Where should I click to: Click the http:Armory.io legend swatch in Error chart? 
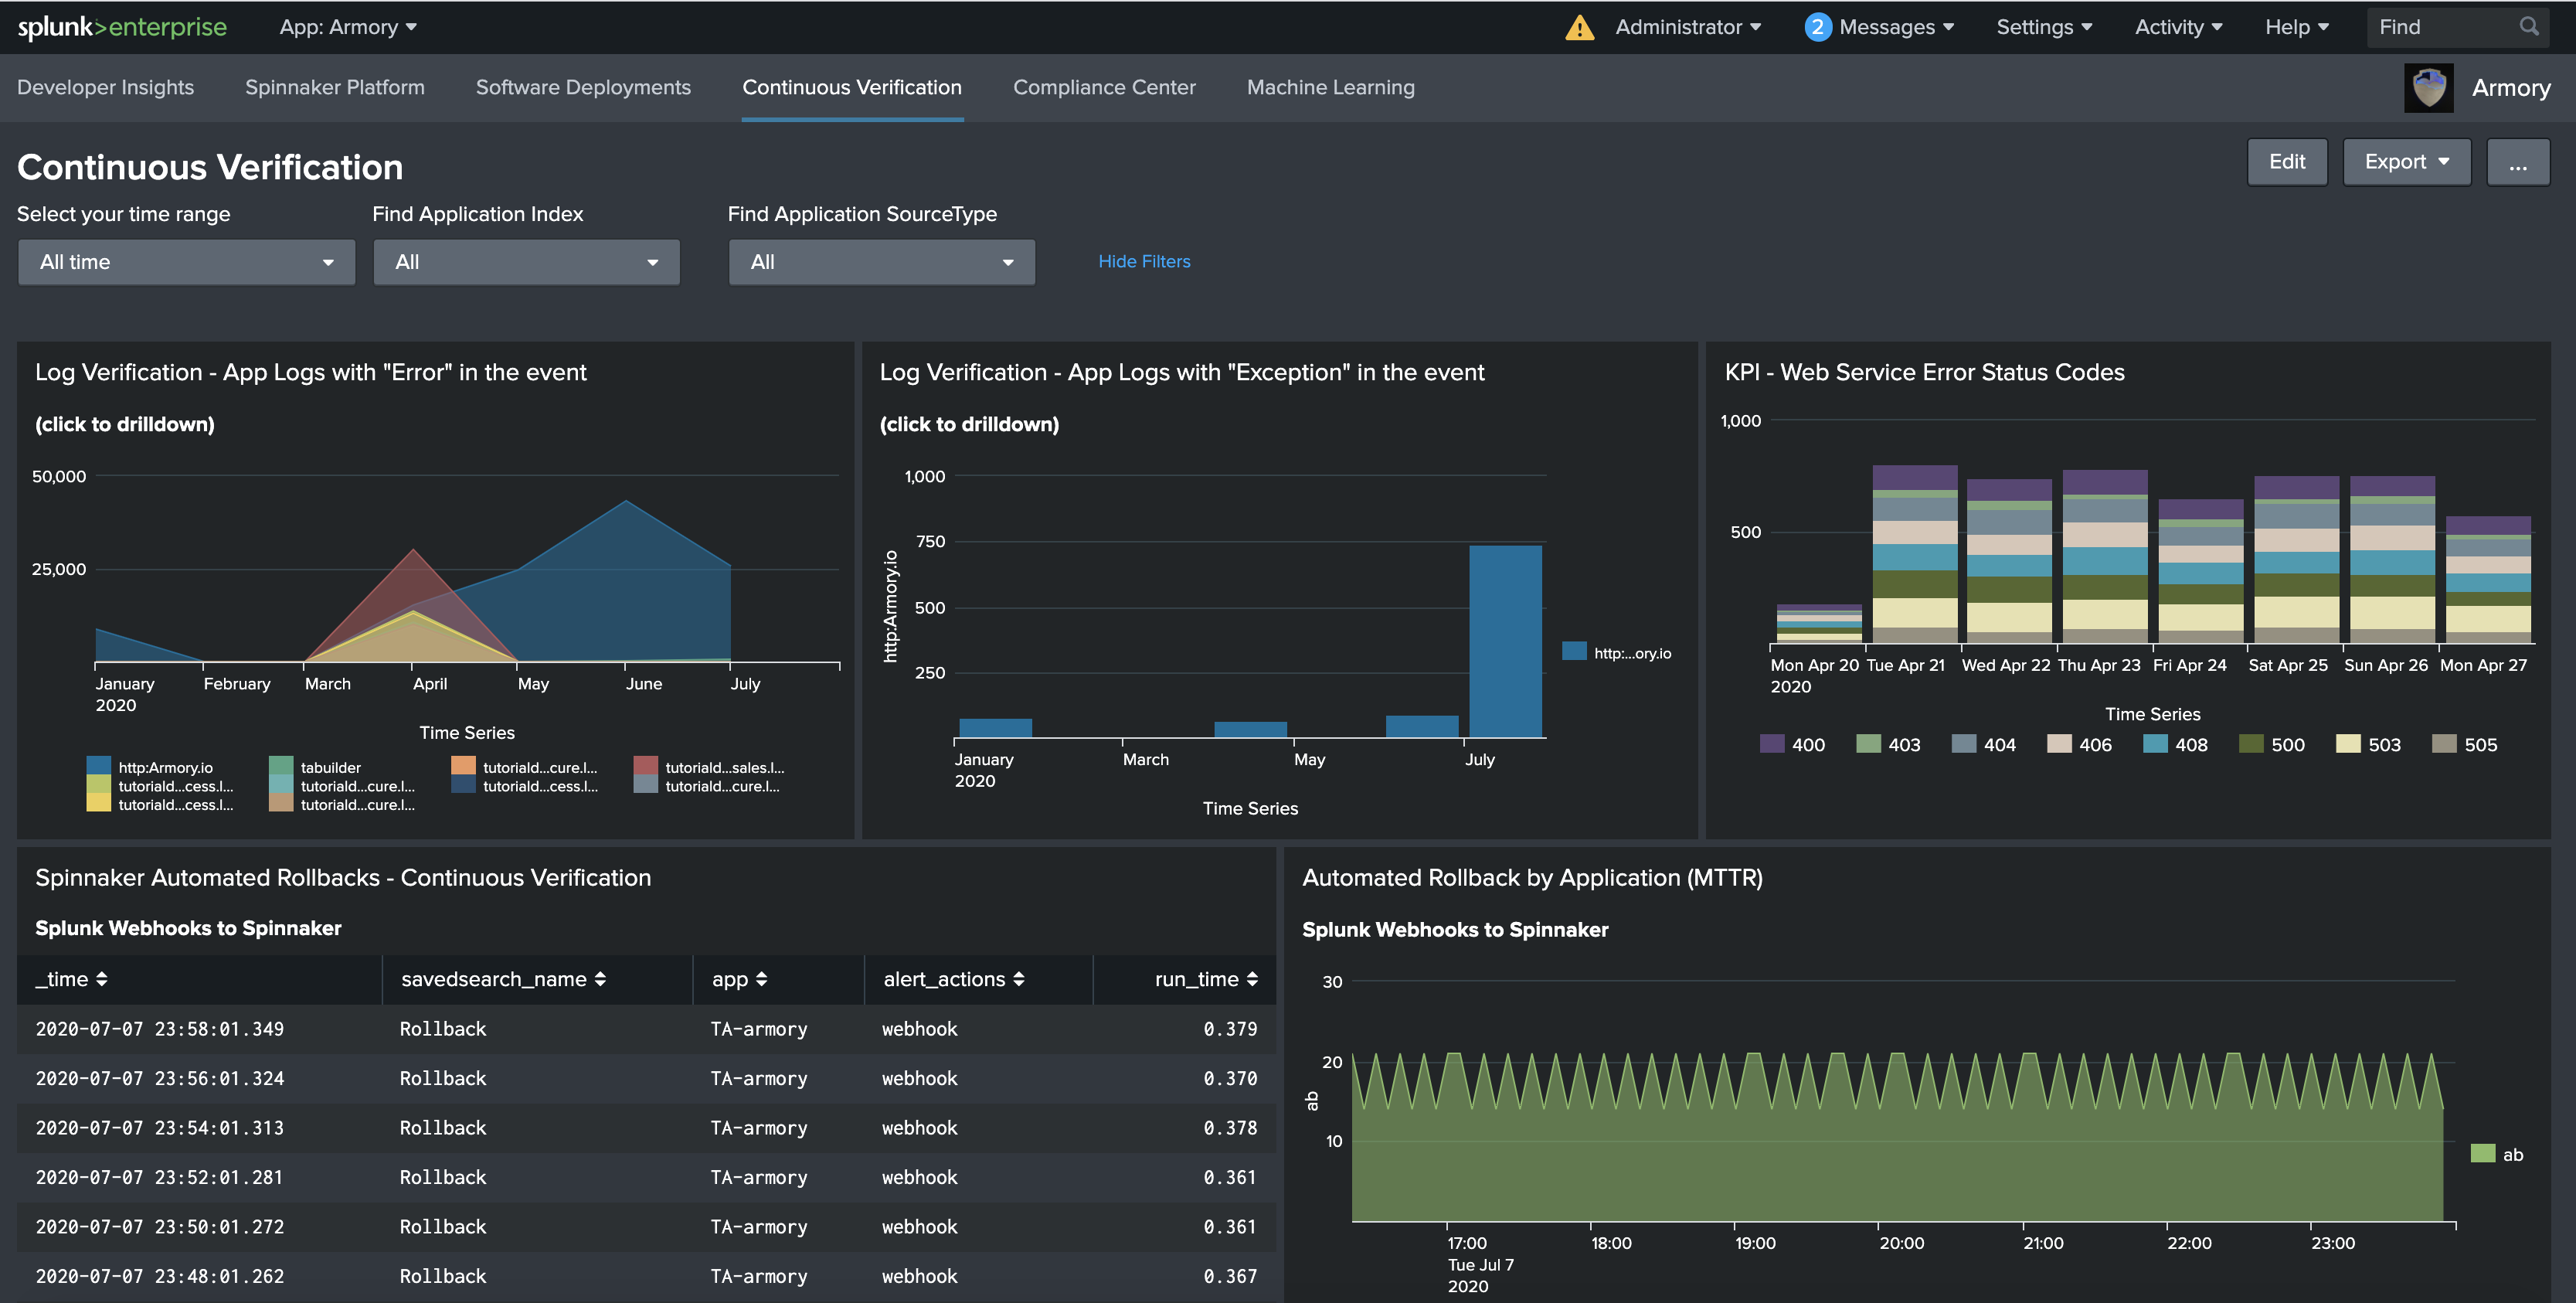(98, 766)
